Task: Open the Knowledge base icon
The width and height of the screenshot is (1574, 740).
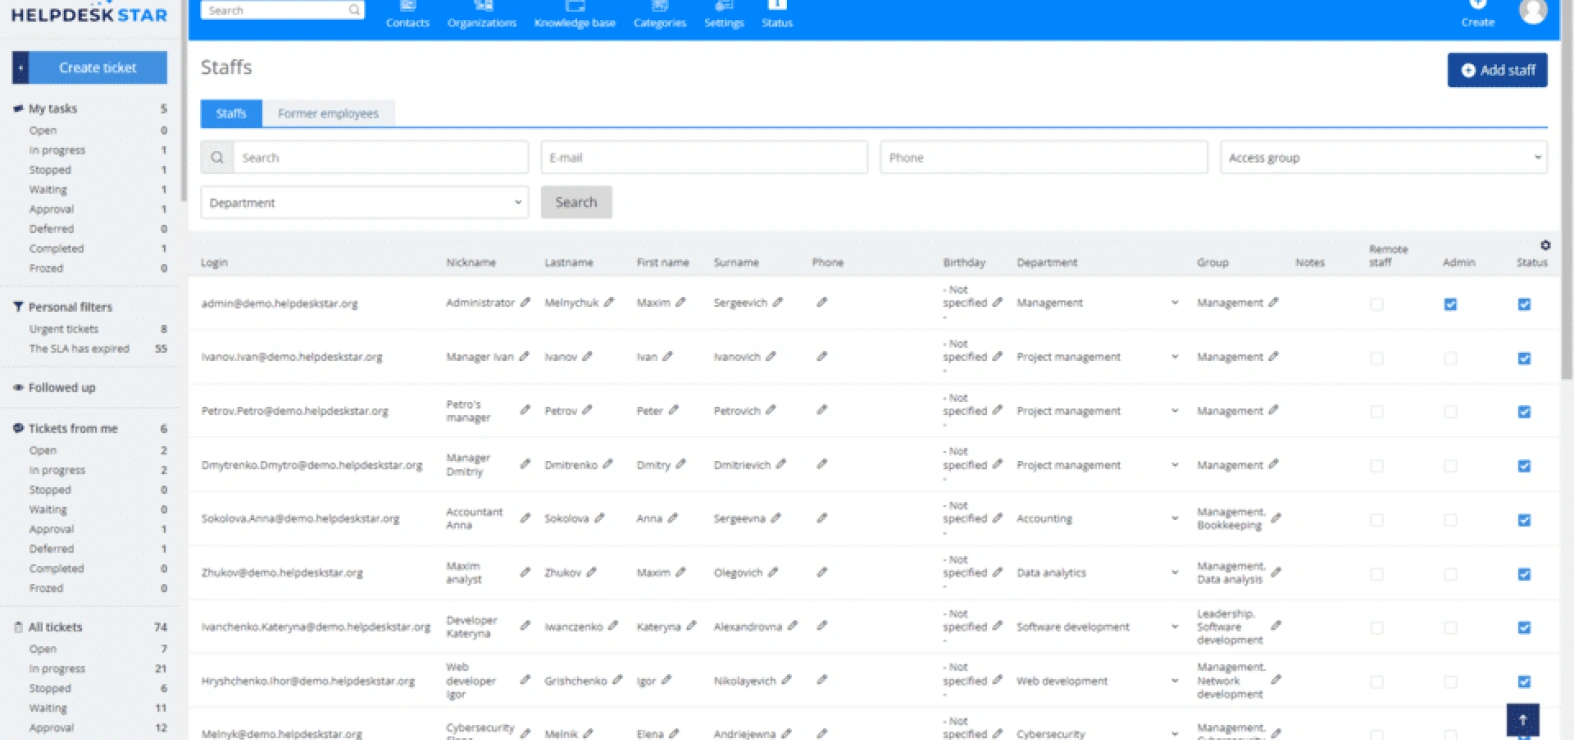Action: [575, 7]
